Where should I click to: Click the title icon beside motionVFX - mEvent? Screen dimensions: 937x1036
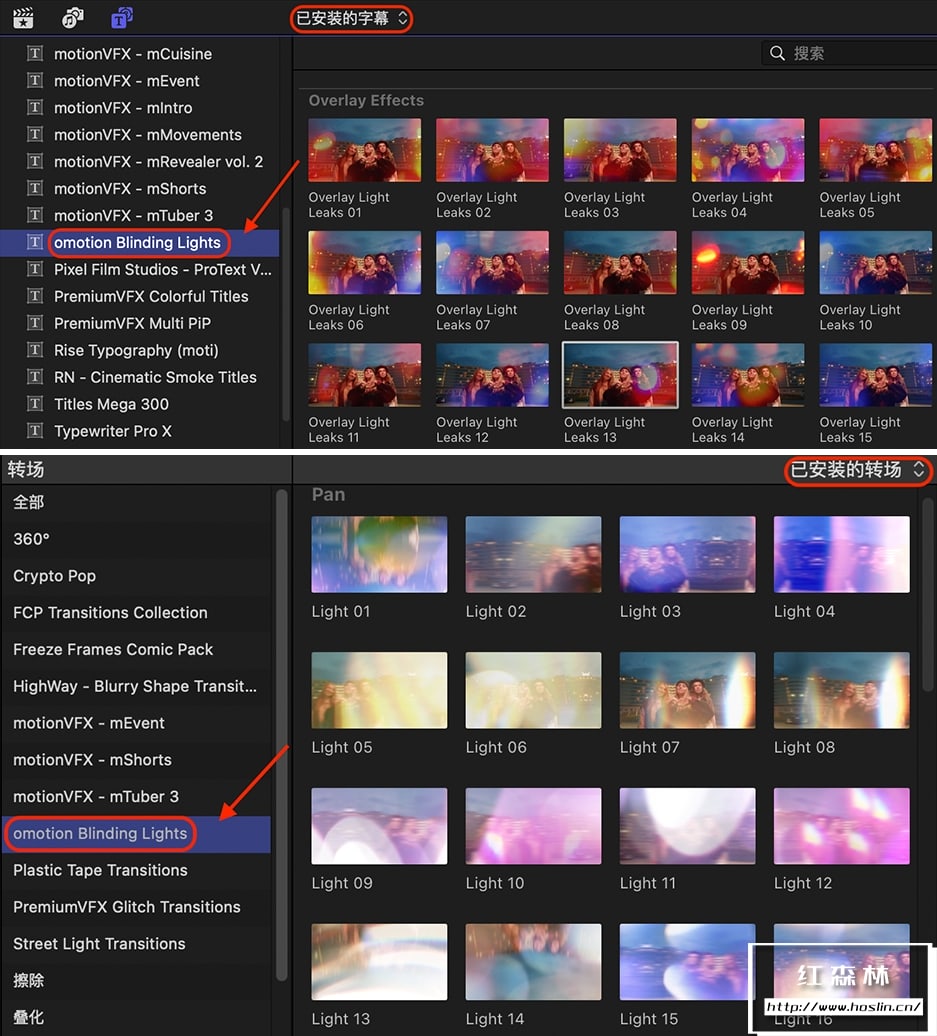coord(35,81)
